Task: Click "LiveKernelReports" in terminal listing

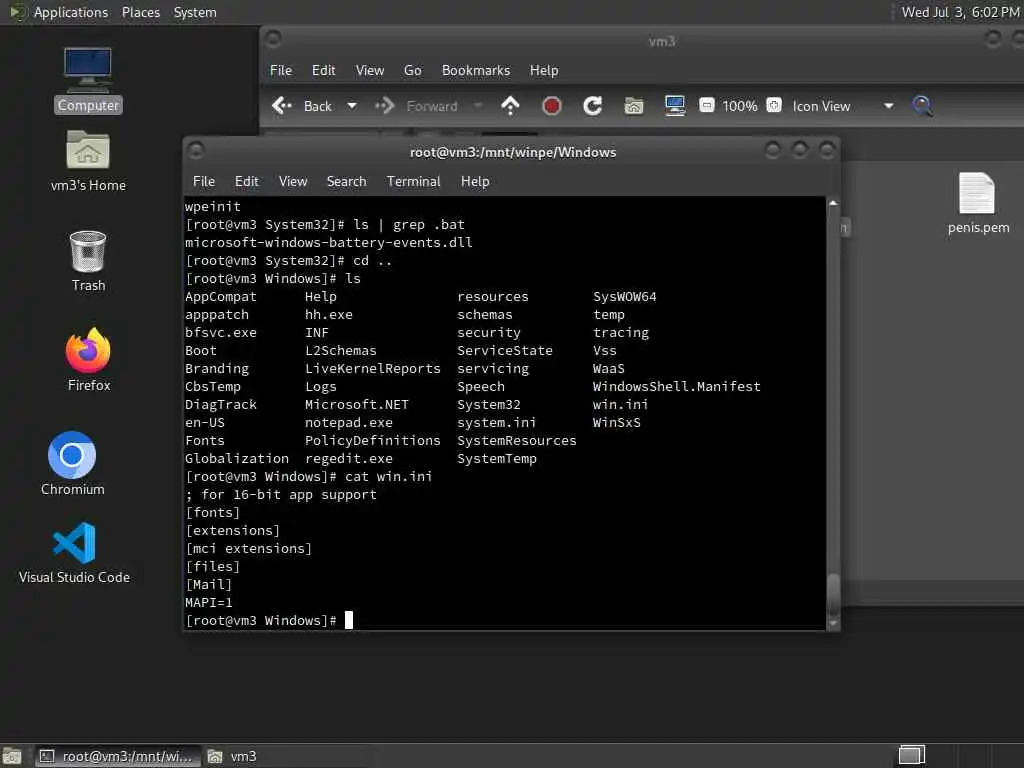Action: pos(373,368)
